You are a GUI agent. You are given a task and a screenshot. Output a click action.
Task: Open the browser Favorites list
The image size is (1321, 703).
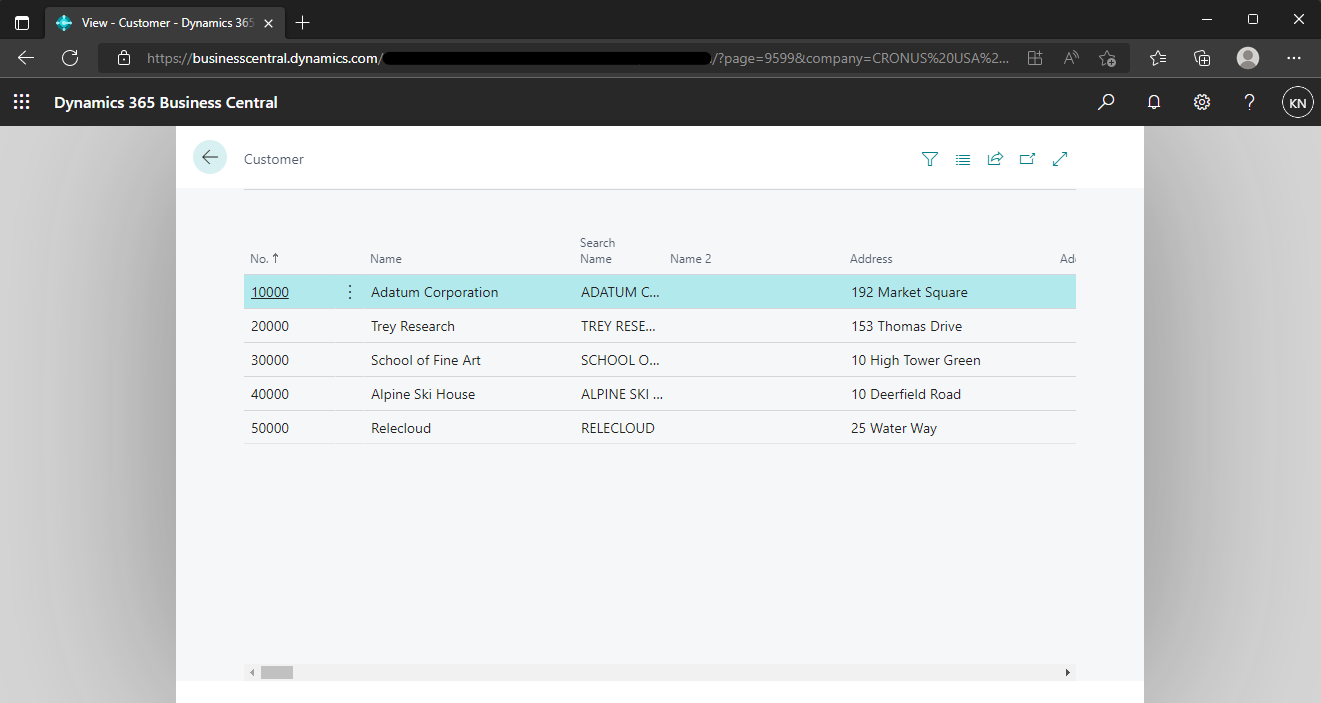[x=1158, y=58]
